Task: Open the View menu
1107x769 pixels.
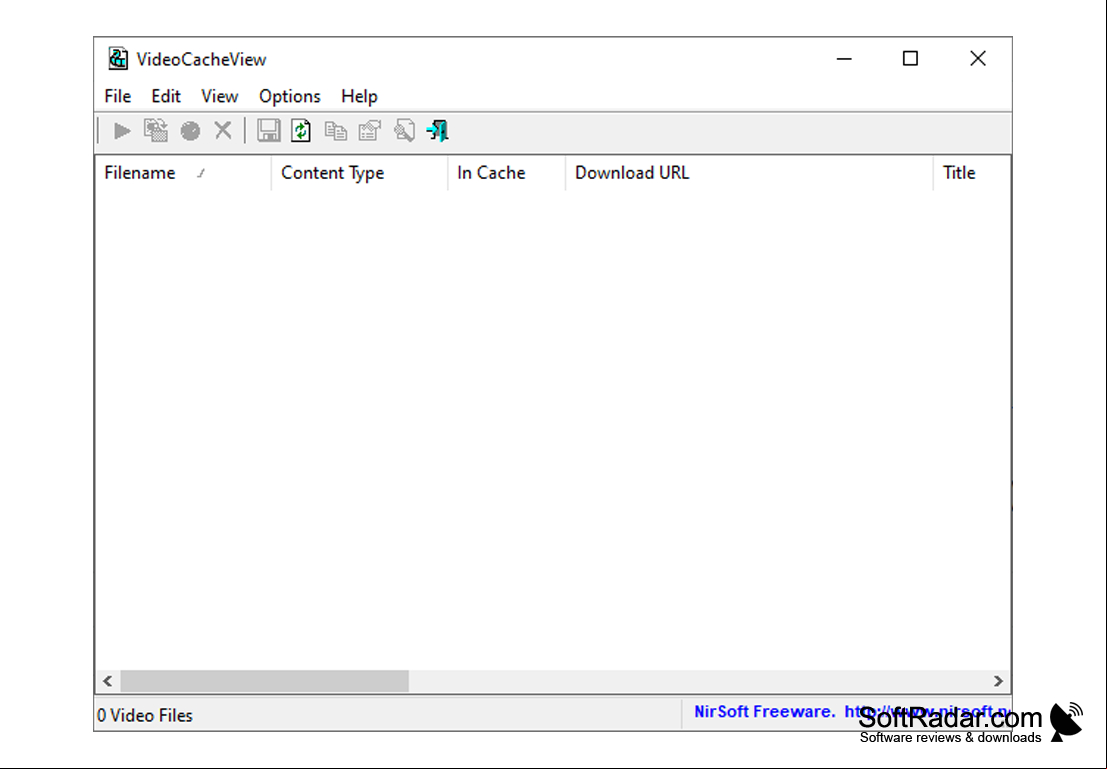Action: [220, 96]
